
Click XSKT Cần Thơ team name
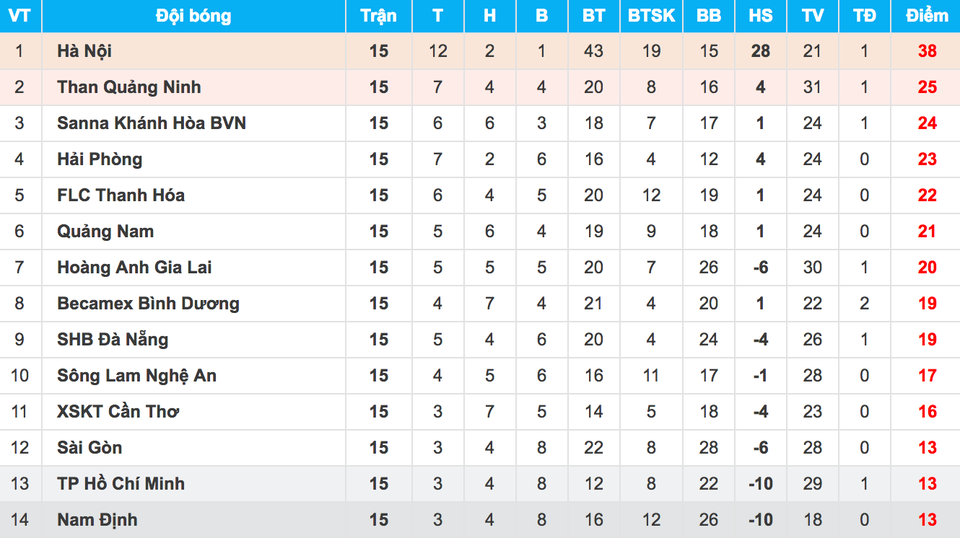tap(118, 411)
